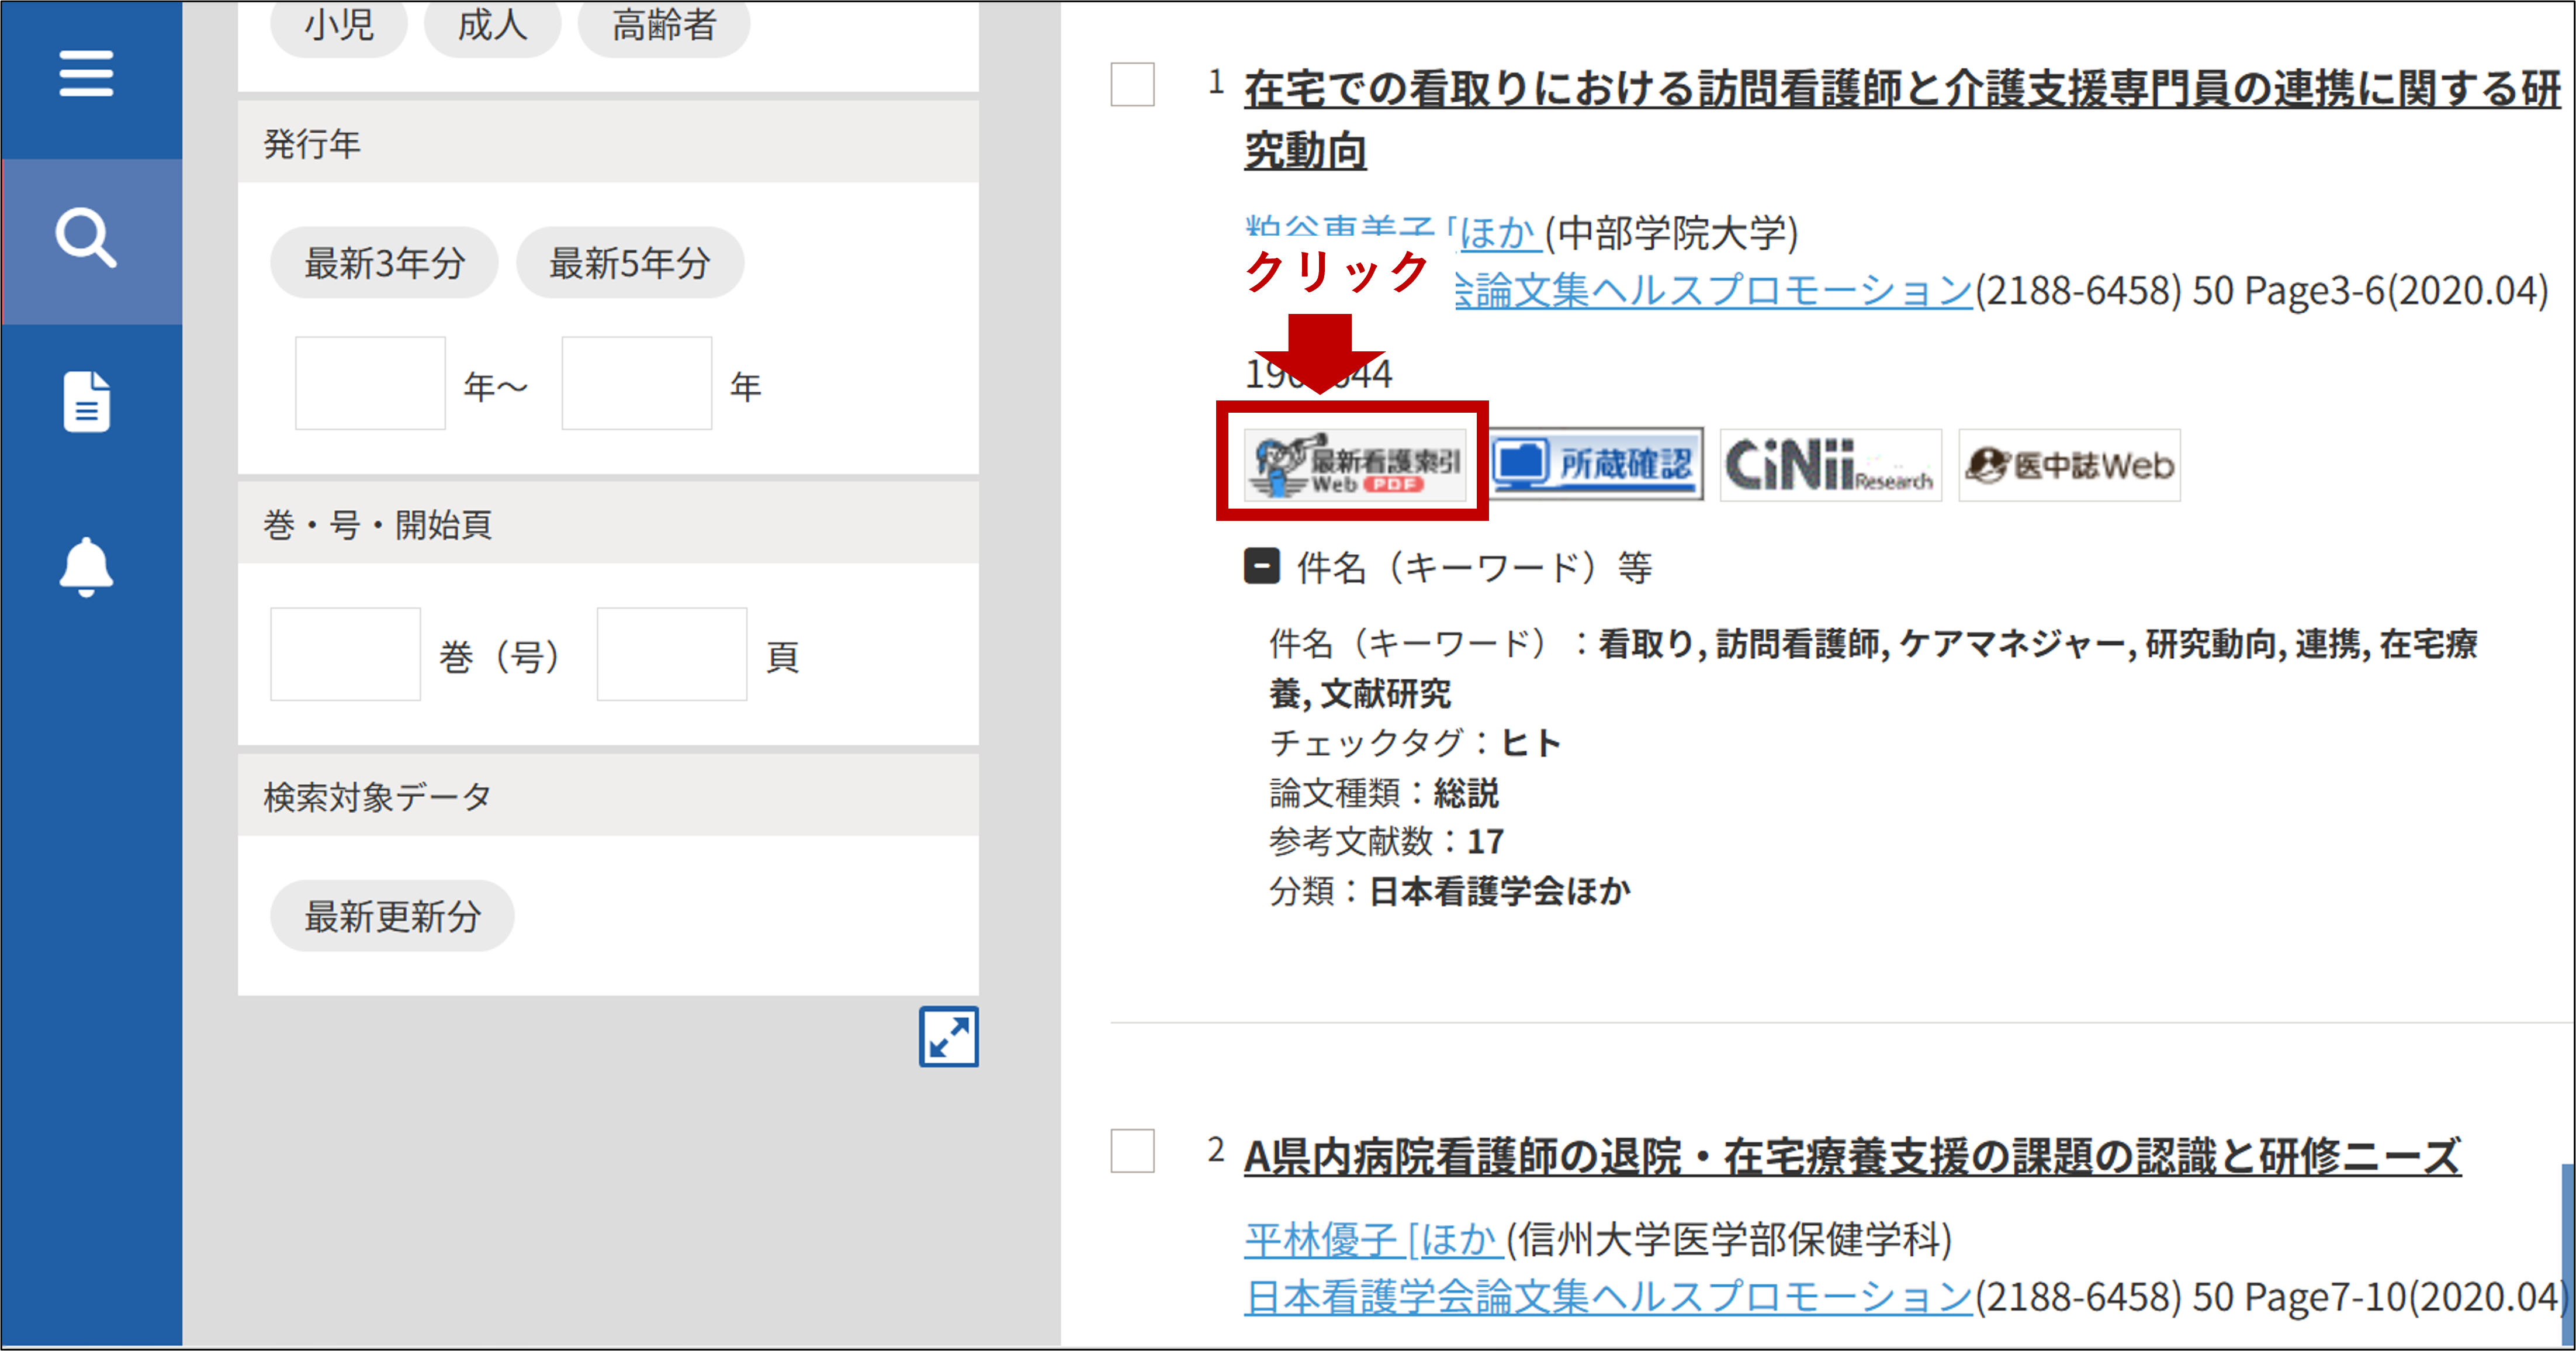Screen dimensions: 2576x1351
Task: Click the 巻・号・開始頁 section header
Action: (x=608, y=523)
